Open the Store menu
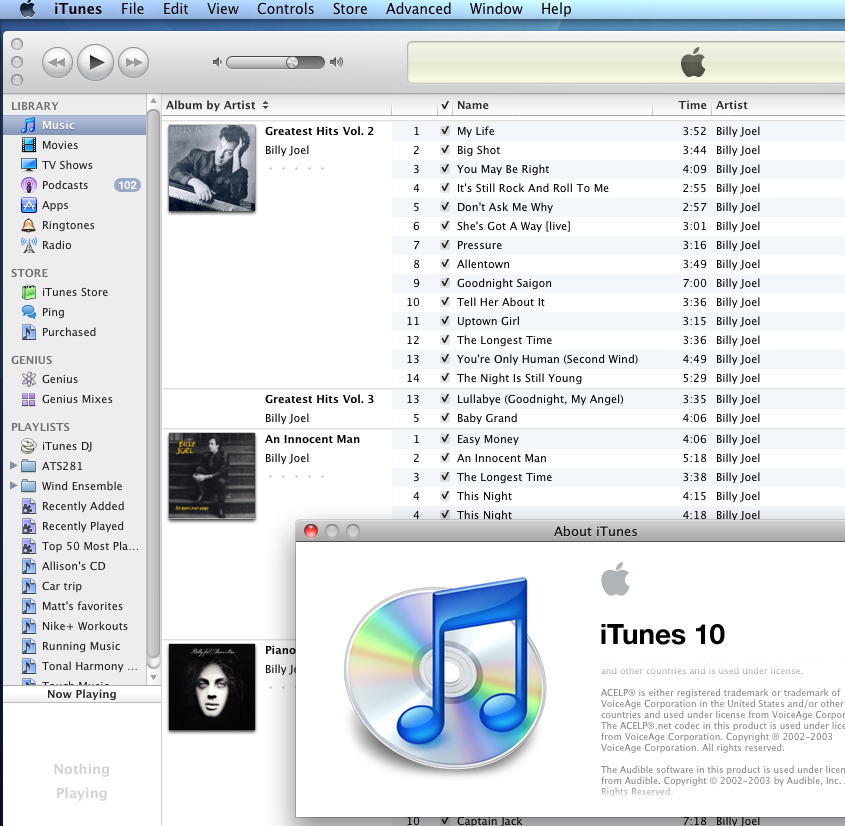This screenshot has width=845, height=826. 350,9
